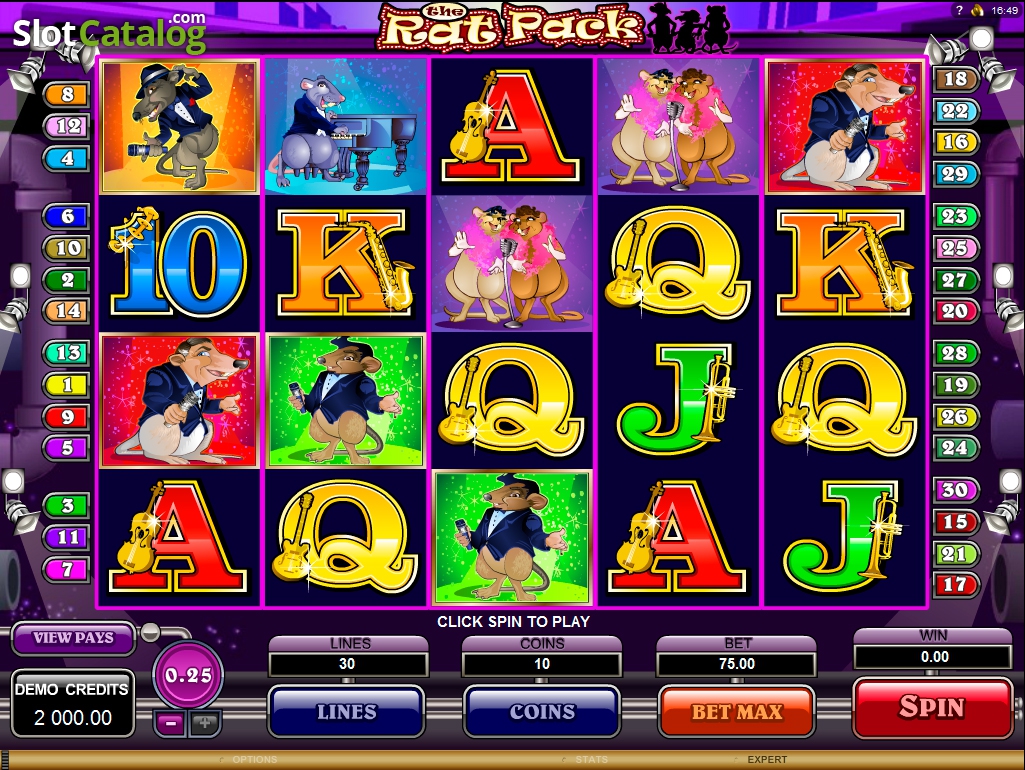Select payline 18 marker on right

point(955,79)
